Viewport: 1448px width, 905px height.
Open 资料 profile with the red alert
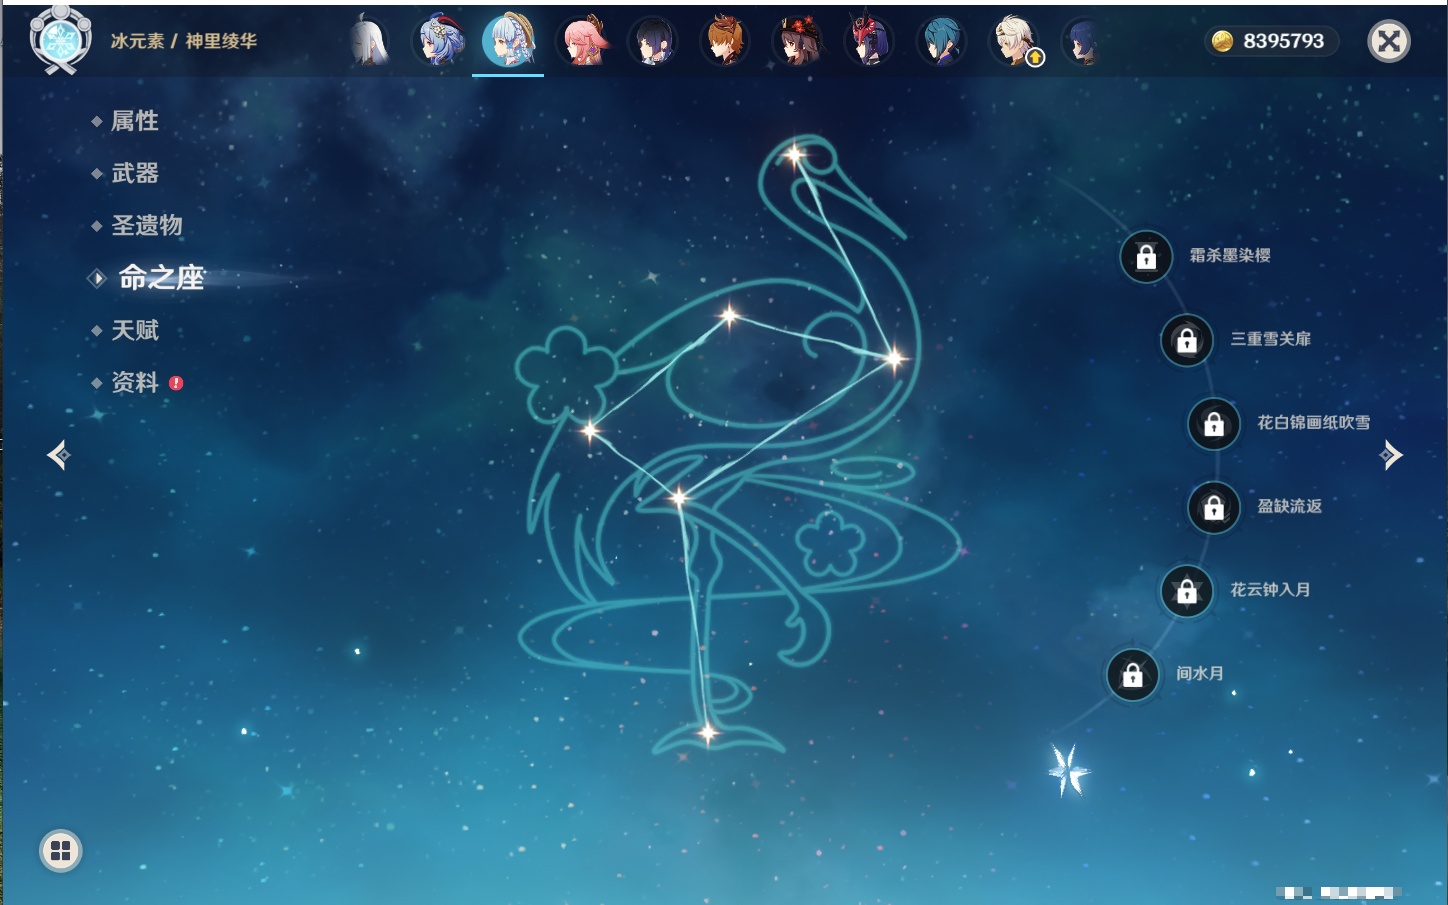135,382
